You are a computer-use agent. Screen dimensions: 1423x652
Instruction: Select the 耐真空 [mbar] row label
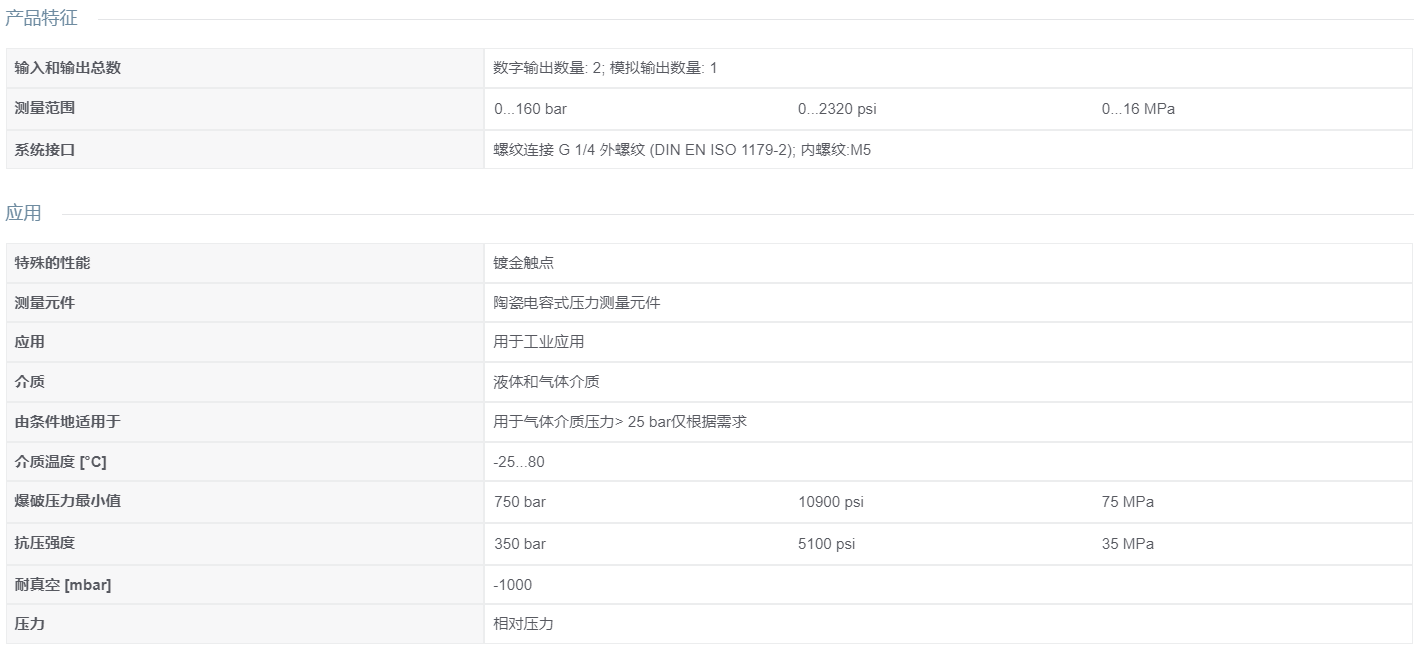pos(63,585)
